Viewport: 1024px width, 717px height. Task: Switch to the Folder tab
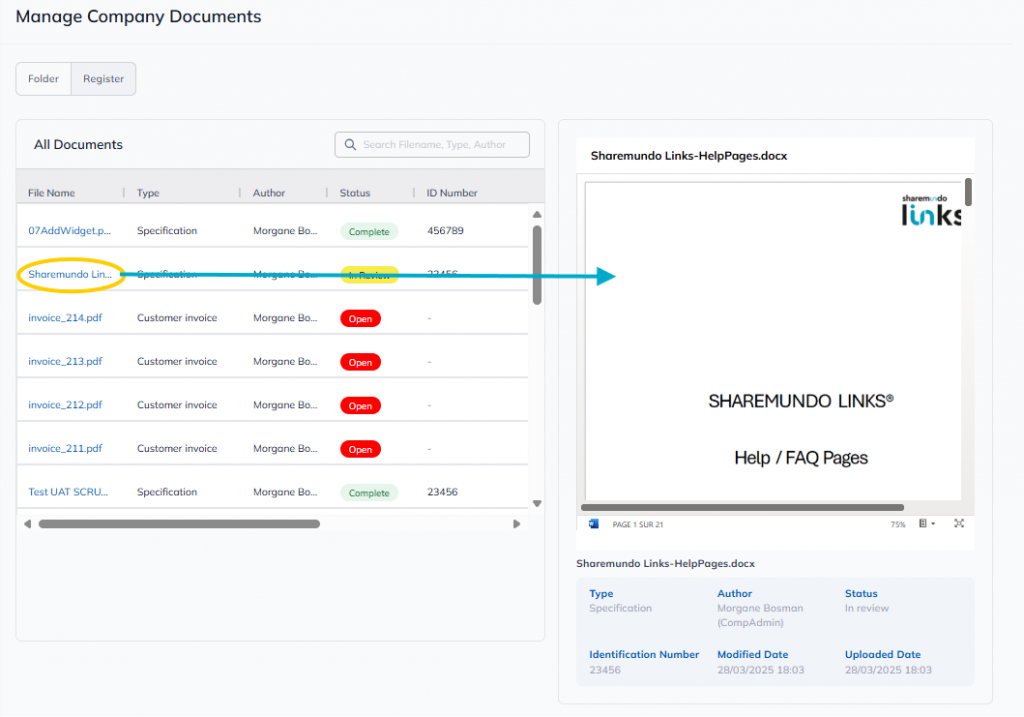pyautogui.click(x=43, y=79)
